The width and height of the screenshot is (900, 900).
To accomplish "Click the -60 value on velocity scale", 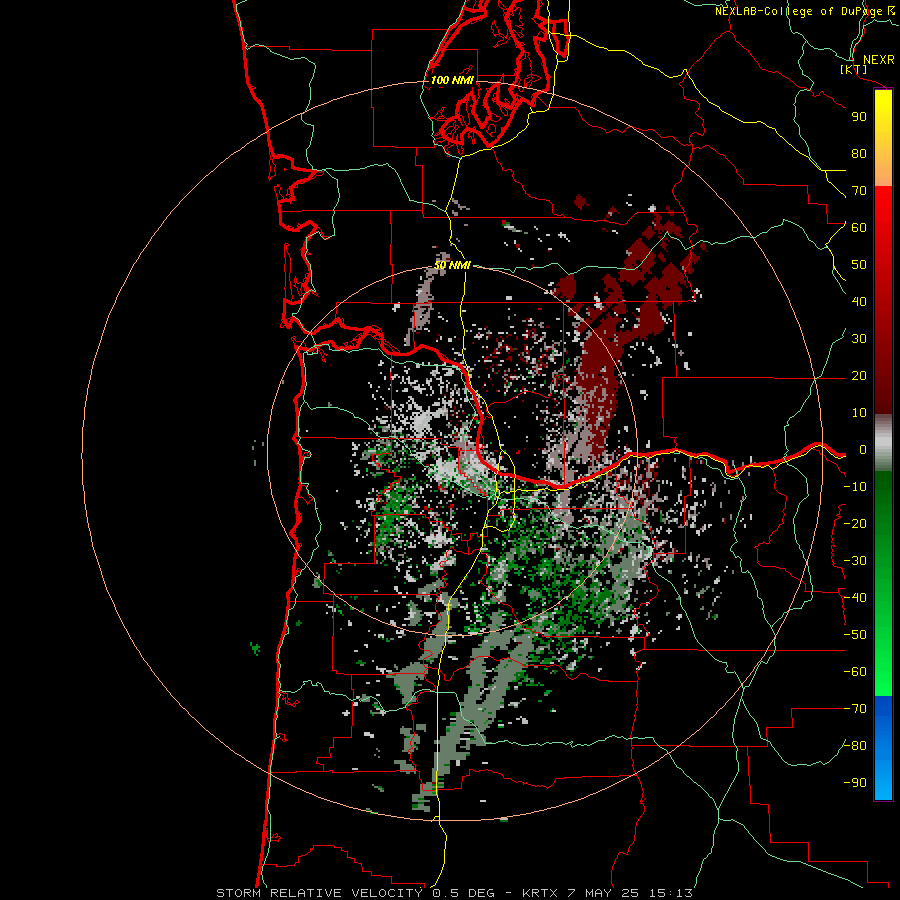I will pos(855,672).
